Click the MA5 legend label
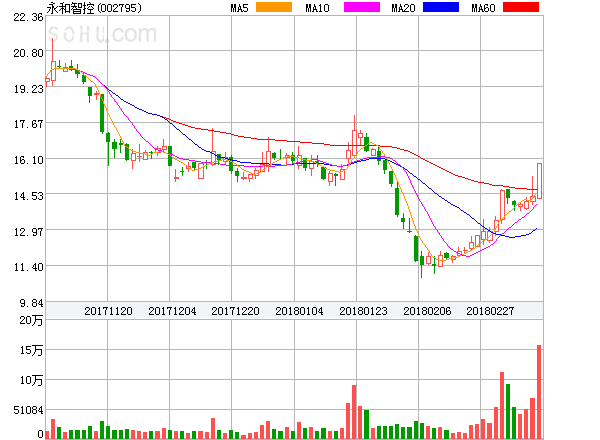 (x=239, y=8)
